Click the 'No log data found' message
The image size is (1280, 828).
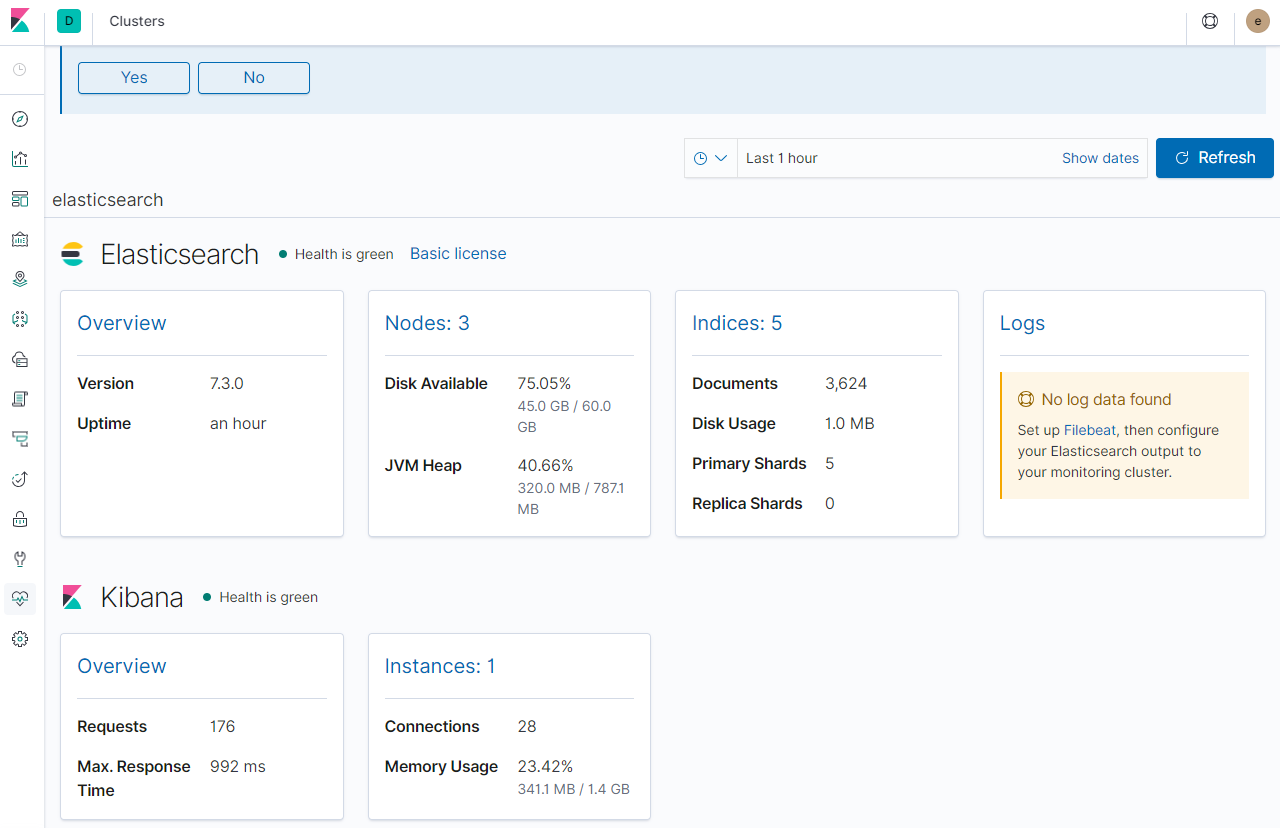pyautogui.click(x=1106, y=400)
